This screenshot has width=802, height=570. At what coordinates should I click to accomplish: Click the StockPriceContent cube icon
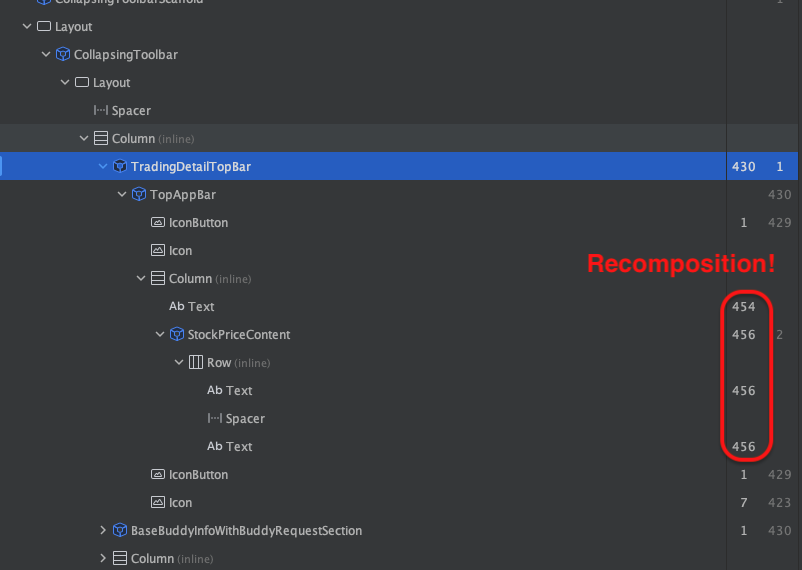[176, 334]
